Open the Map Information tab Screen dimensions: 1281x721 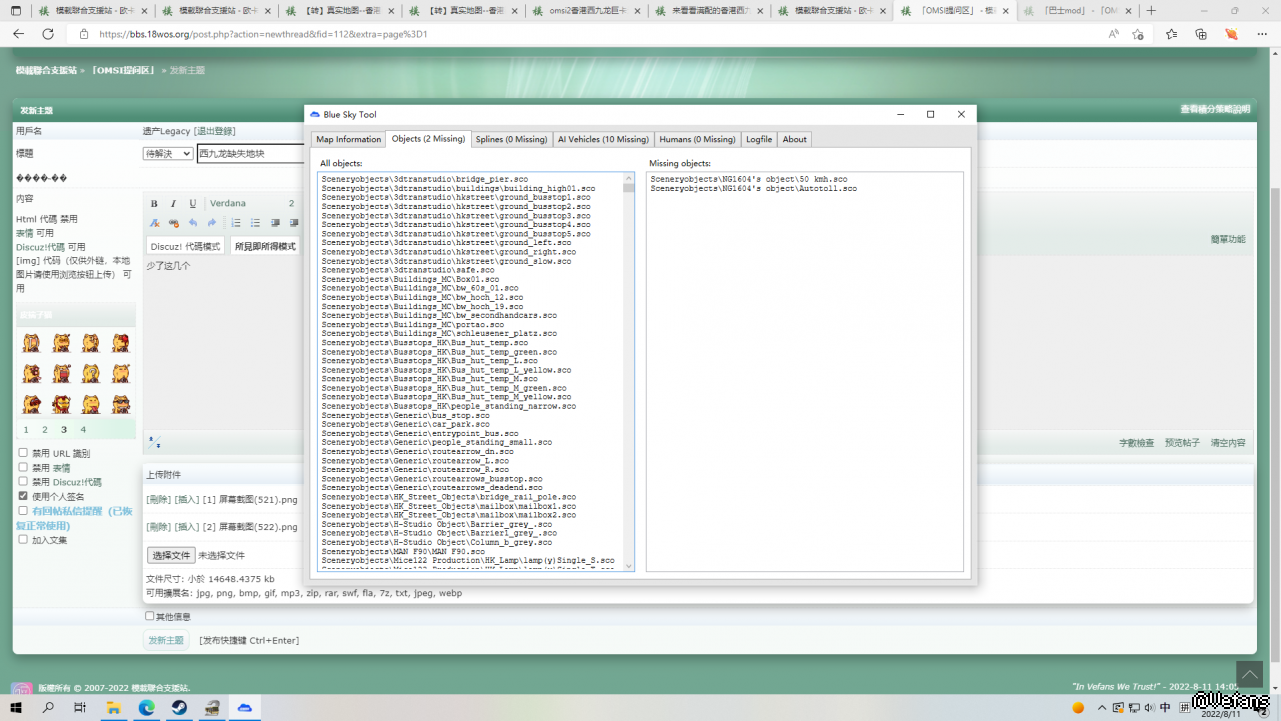[348, 139]
